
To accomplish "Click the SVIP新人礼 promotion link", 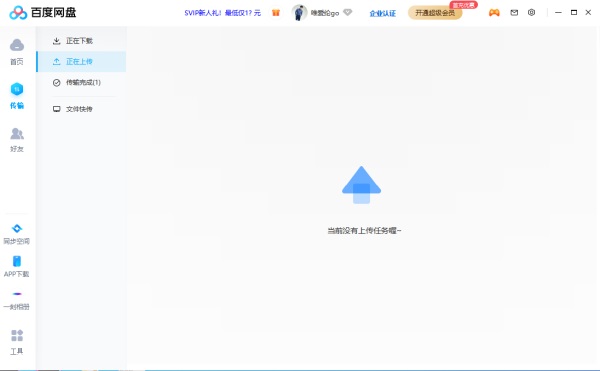I will click(222, 13).
